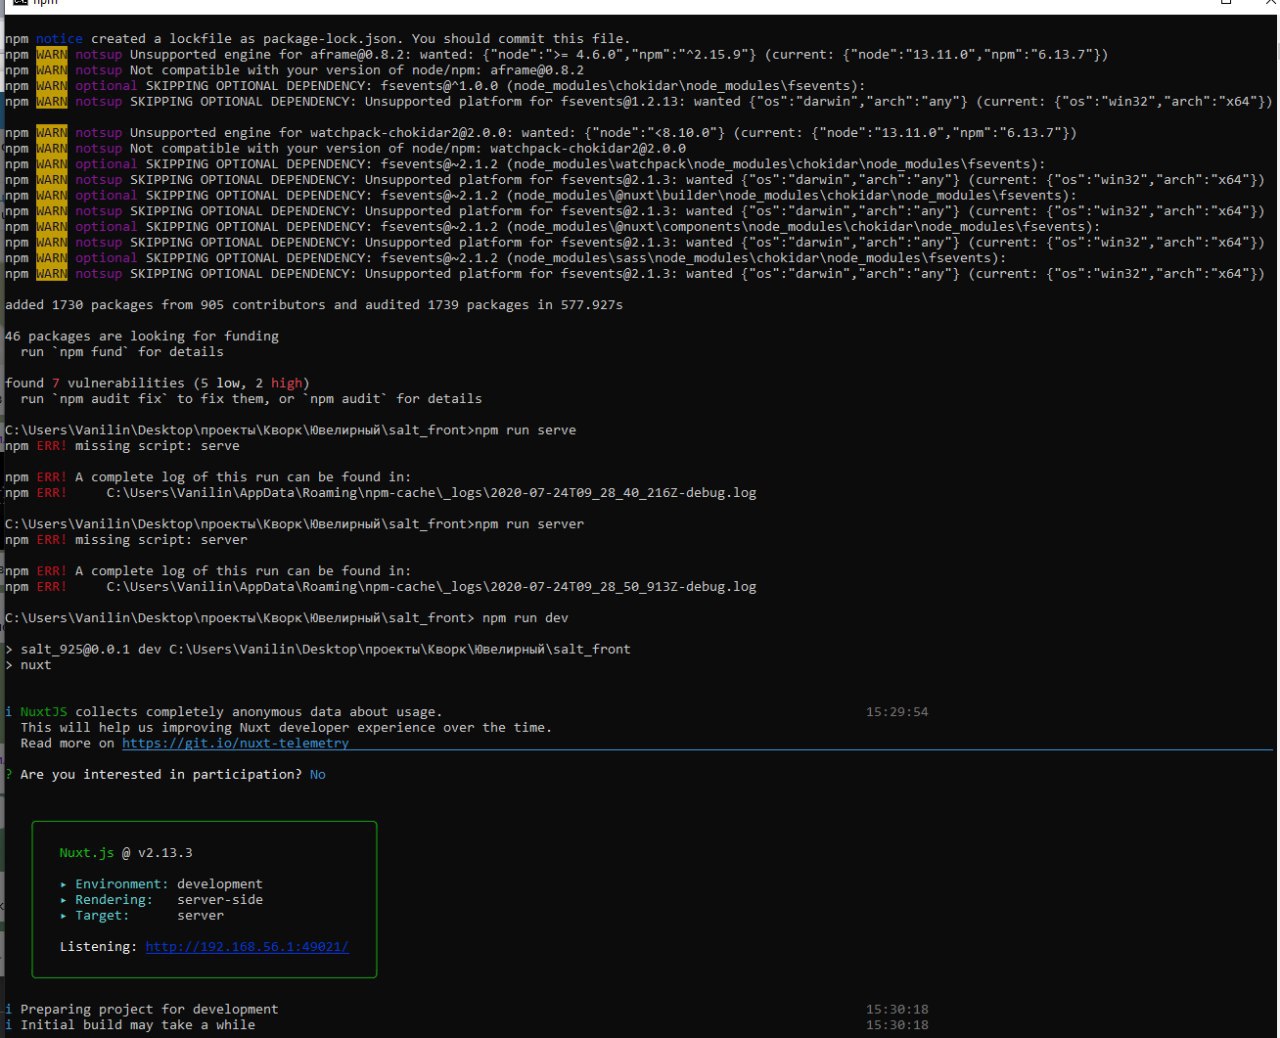
Task: Click the blue answer 'No' after participation prompt
Action: click(317, 775)
